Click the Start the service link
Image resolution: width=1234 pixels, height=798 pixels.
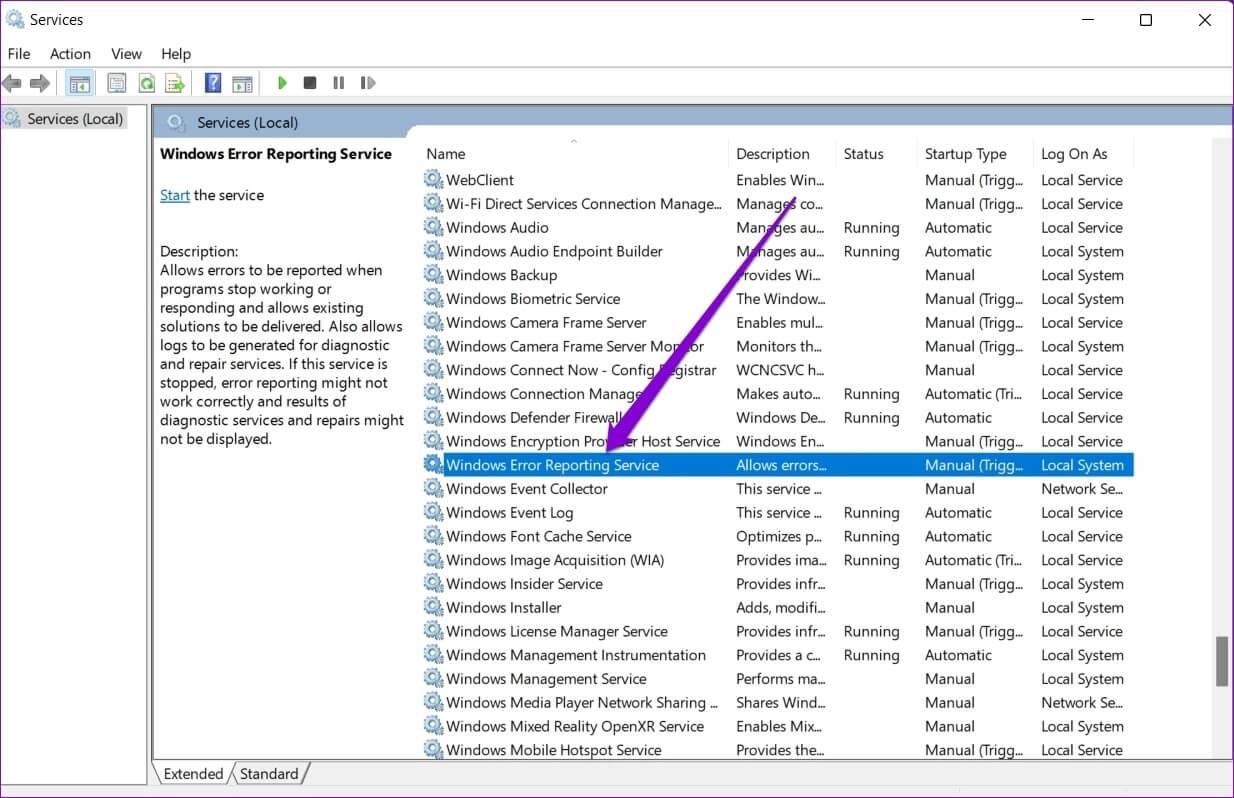pos(175,195)
